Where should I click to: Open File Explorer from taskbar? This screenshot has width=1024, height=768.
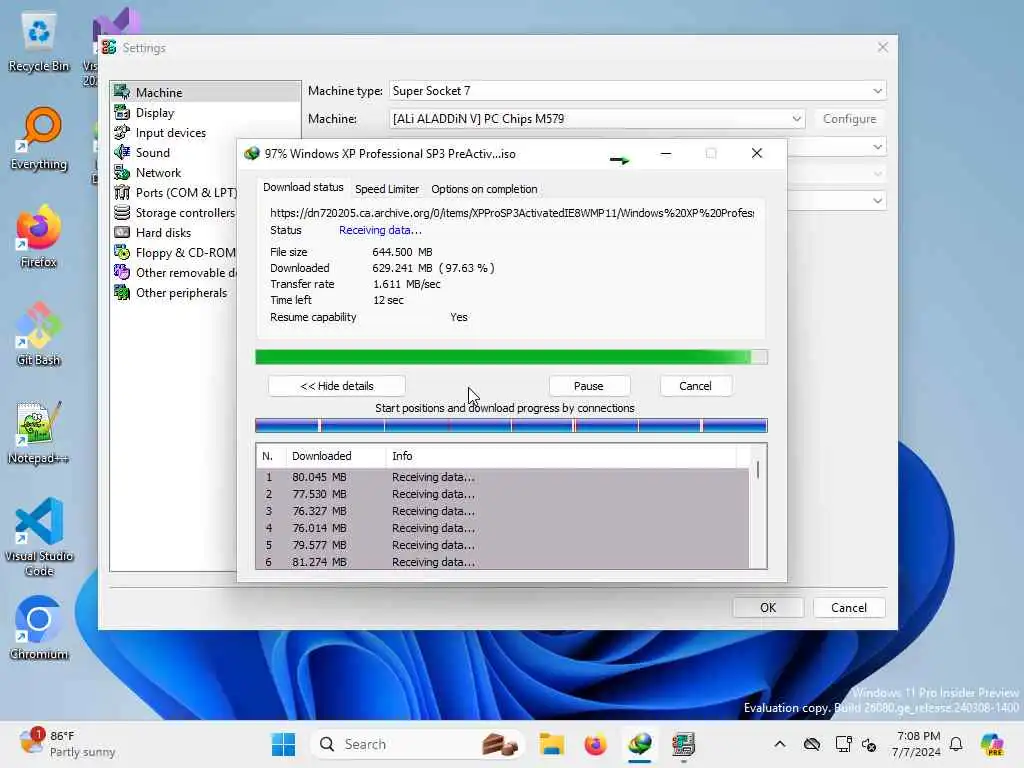pos(551,744)
